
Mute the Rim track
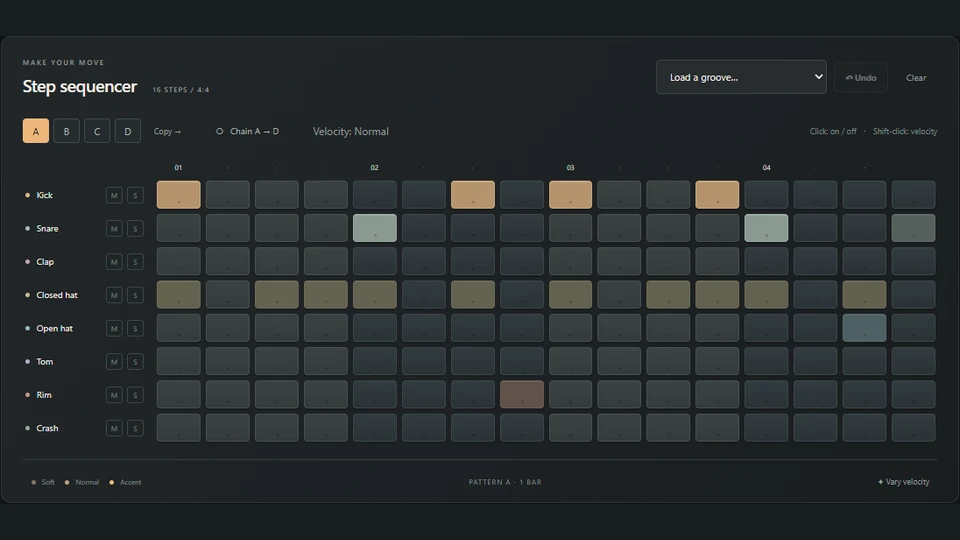pyautogui.click(x=114, y=395)
